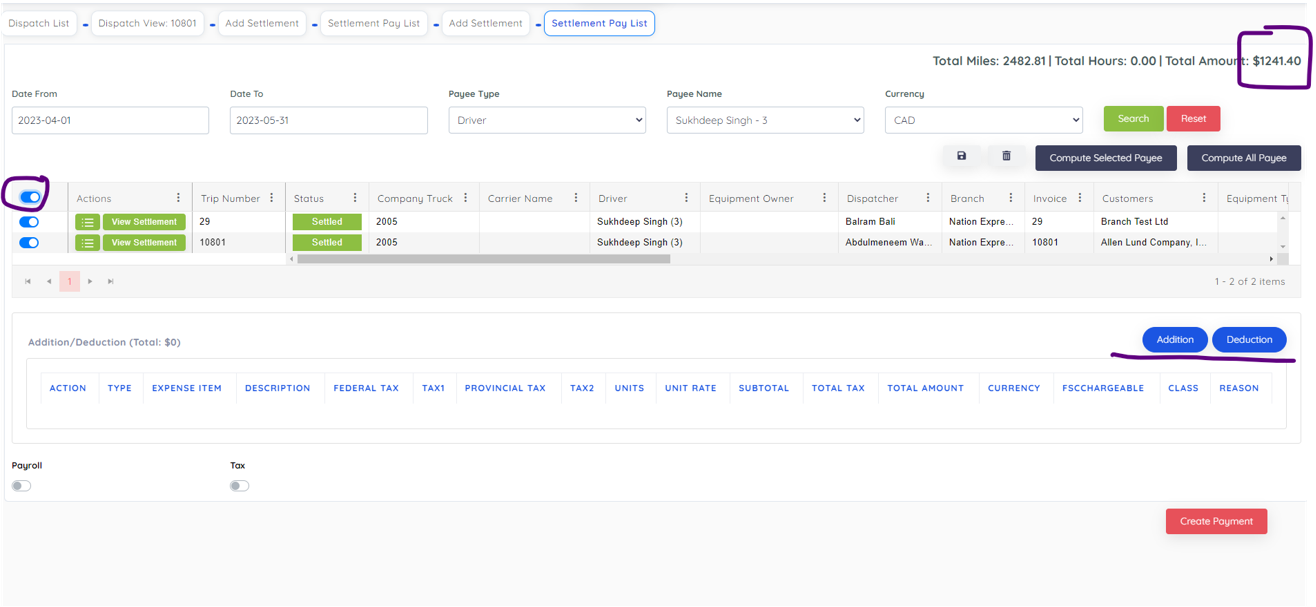Viewport: 1316px width, 607px height.
Task: Go to next page arrow
Action: tap(90, 282)
